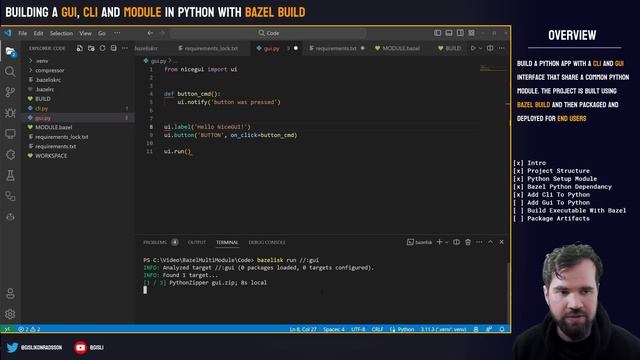Screen dimensions: 640x360
Task: Show hidden menus with title bar ellipsis
Action: (117, 33)
